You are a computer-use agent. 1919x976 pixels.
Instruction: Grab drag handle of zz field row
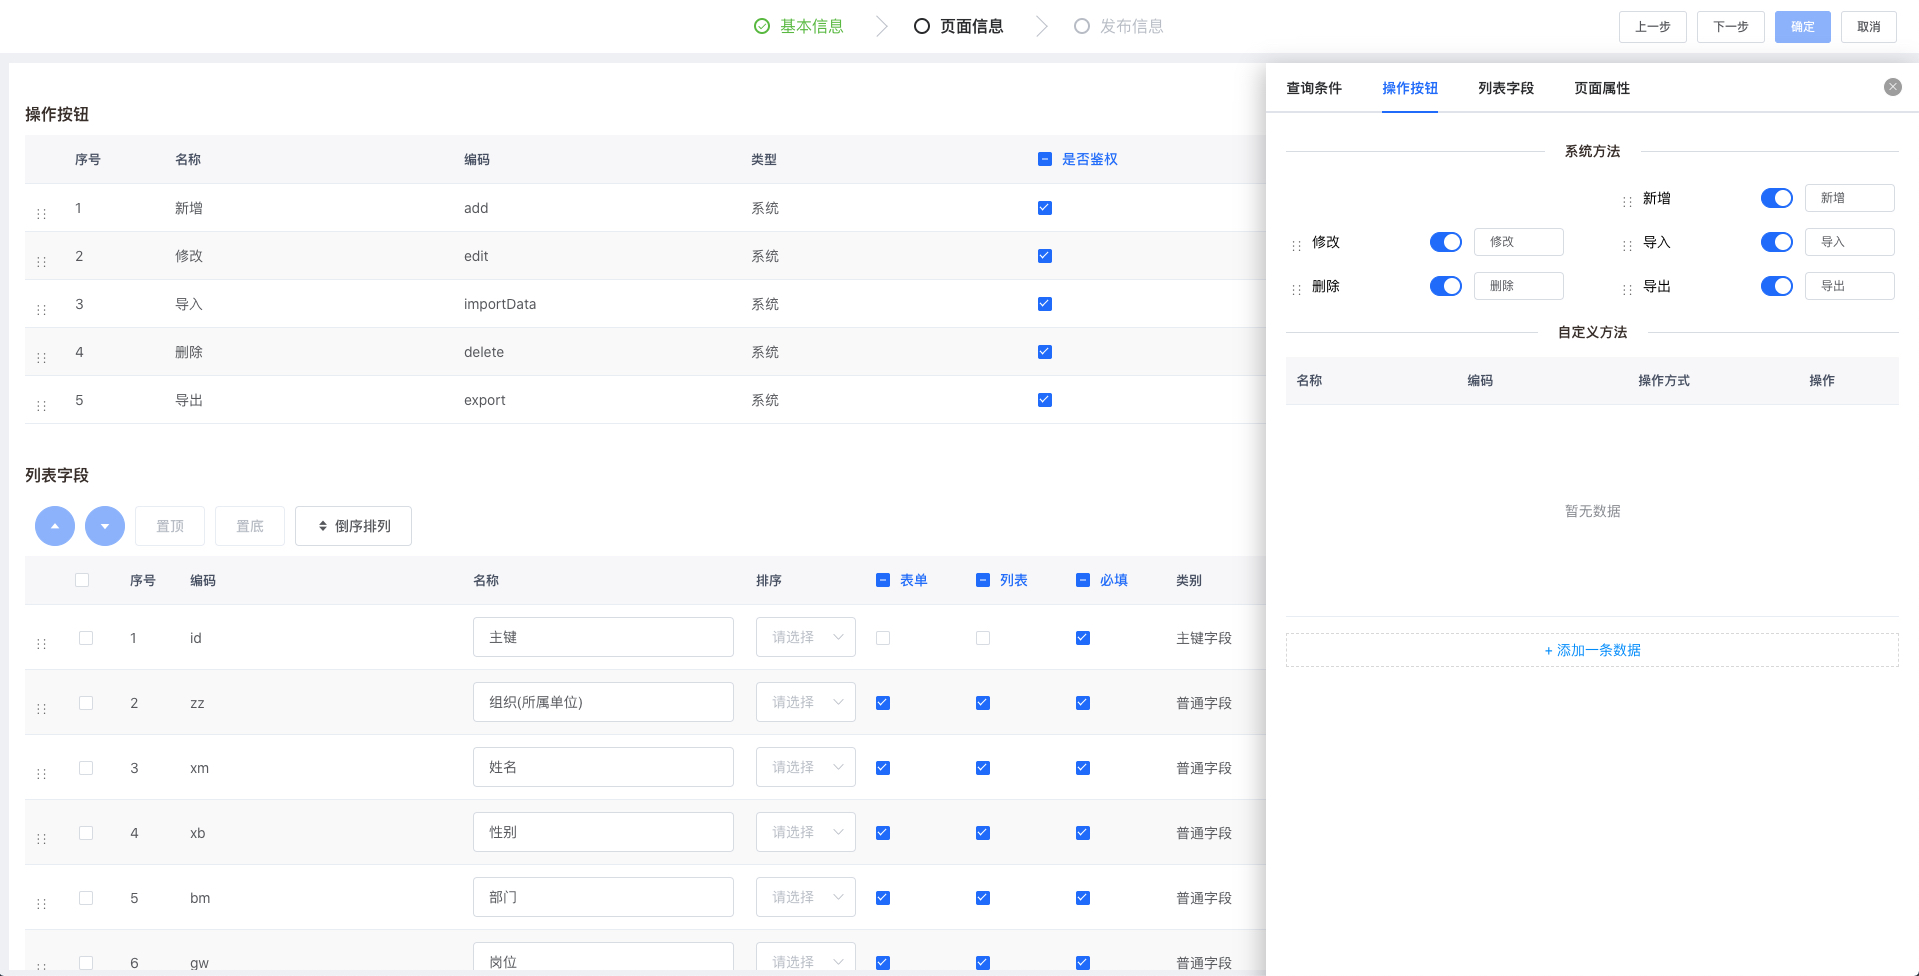coord(41,709)
